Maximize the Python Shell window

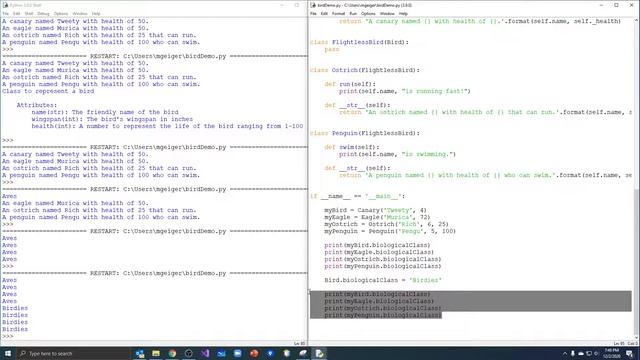coord(297,5)
